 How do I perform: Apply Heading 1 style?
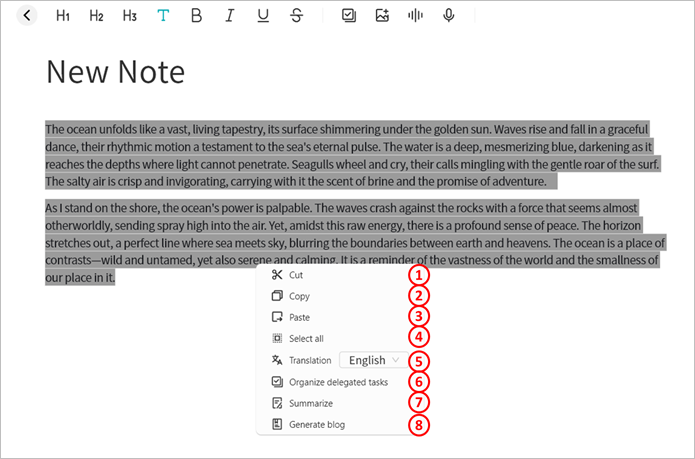click(63, 16)
